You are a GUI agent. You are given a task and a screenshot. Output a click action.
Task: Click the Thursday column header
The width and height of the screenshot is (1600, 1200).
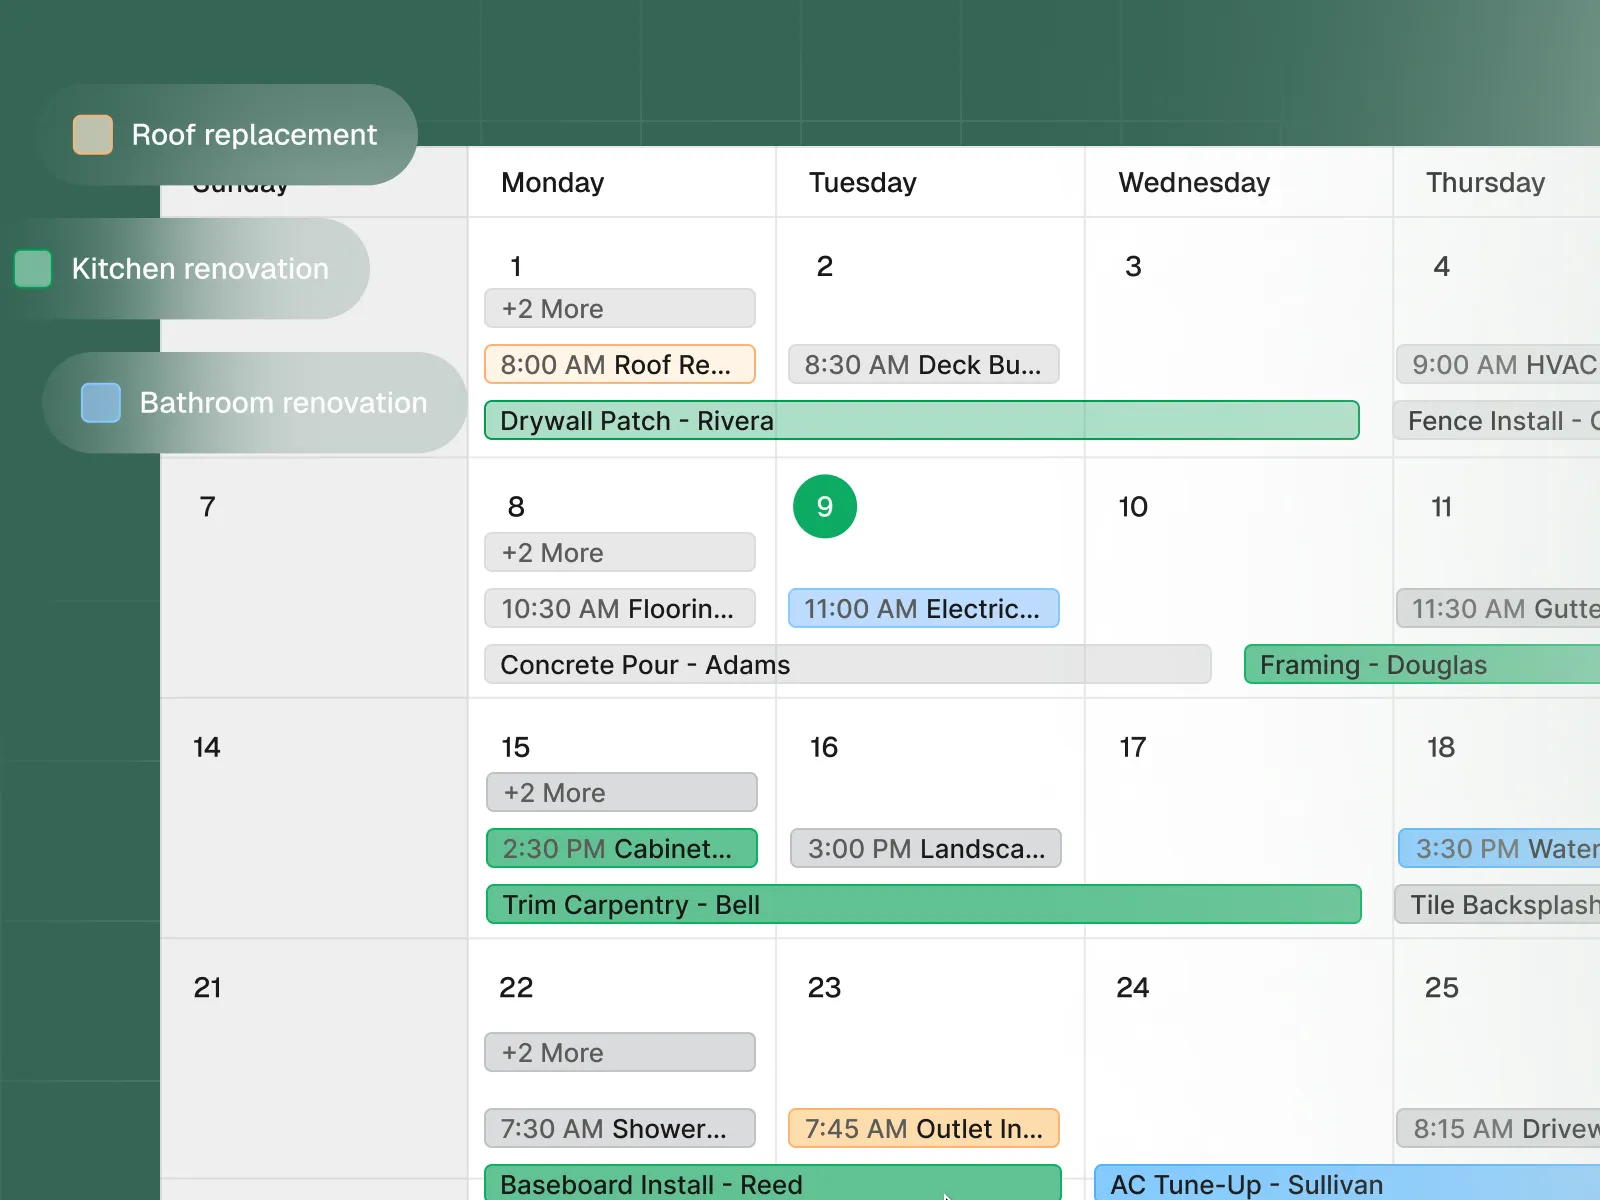point(1485,182)
